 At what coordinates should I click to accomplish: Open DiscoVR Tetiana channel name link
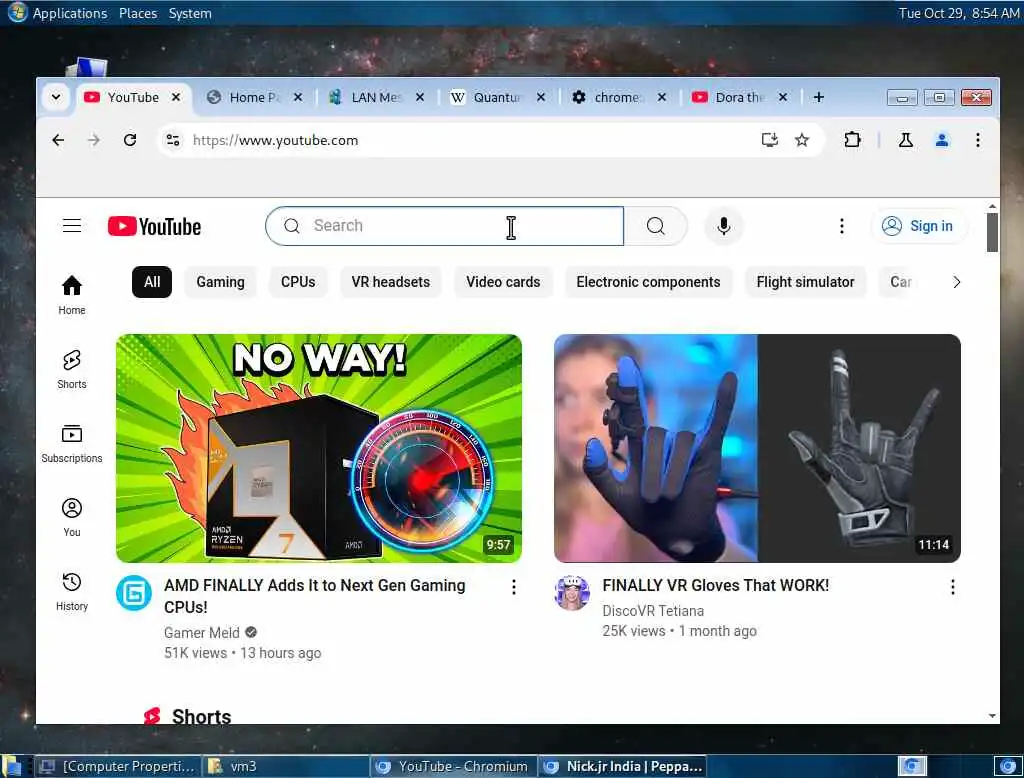pos(653,611)
